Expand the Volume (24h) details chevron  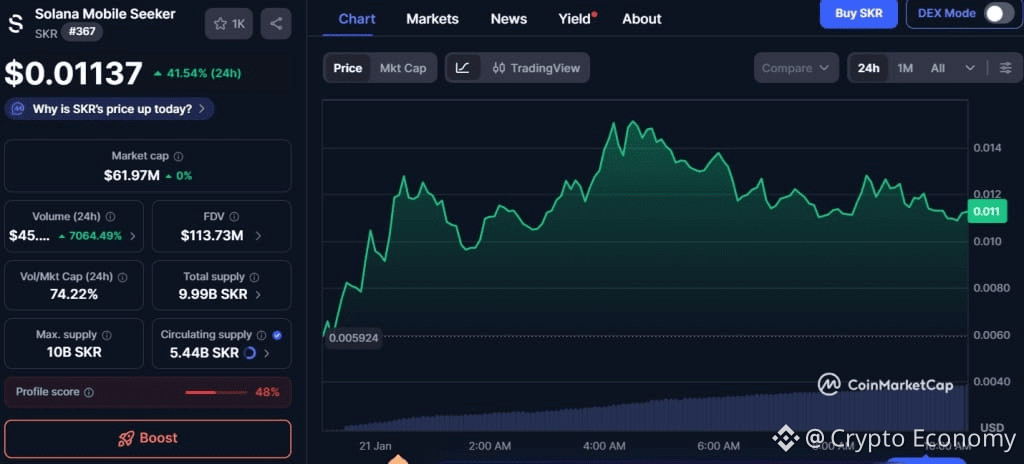pyautogui.click(x=133, y=236)
